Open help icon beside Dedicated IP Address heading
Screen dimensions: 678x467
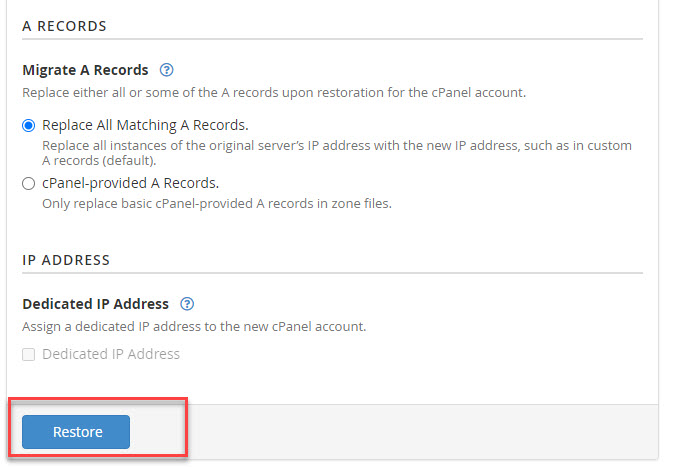[187, 304]
